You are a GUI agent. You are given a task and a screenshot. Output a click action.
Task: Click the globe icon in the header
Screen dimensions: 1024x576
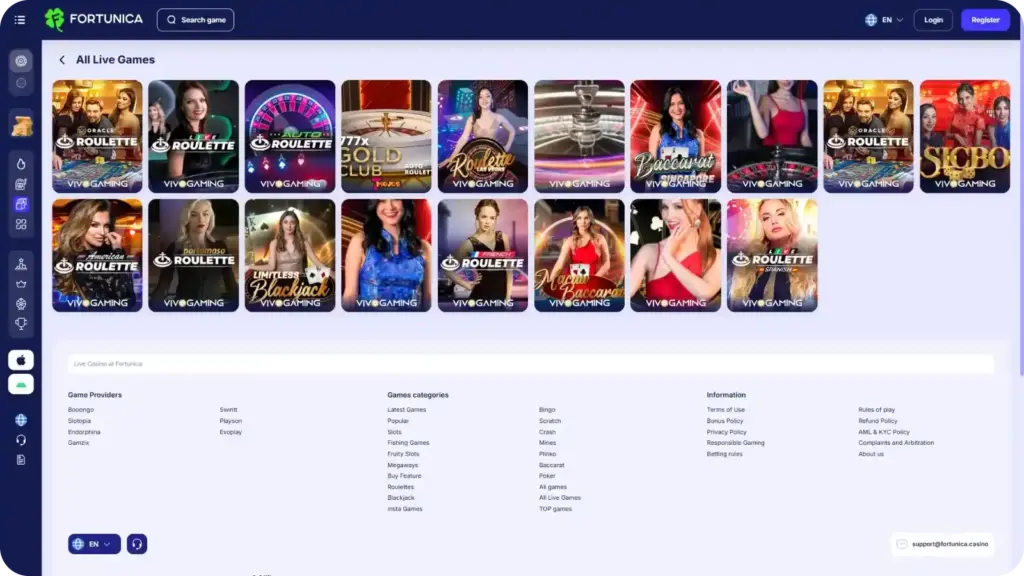click(871, 20)
